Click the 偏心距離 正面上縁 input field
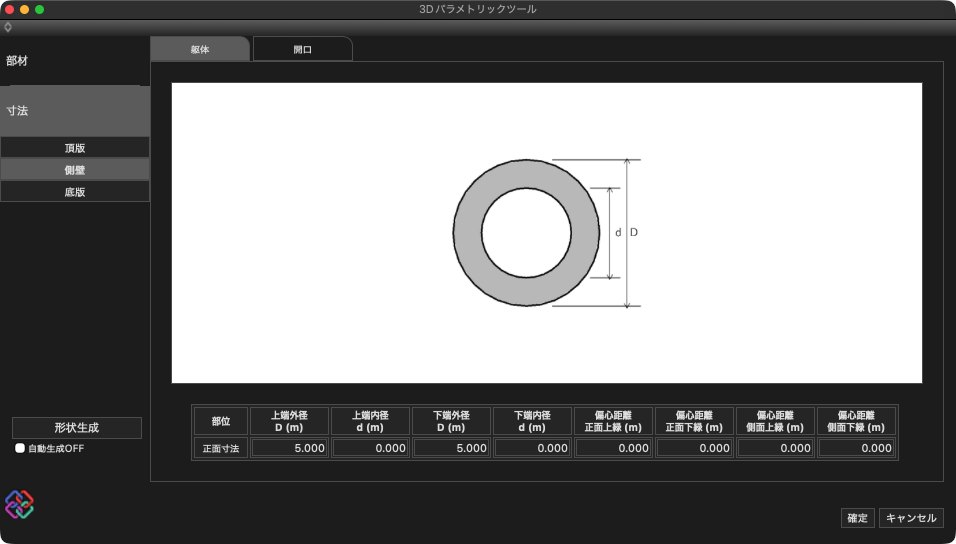 tap(613, 449)
